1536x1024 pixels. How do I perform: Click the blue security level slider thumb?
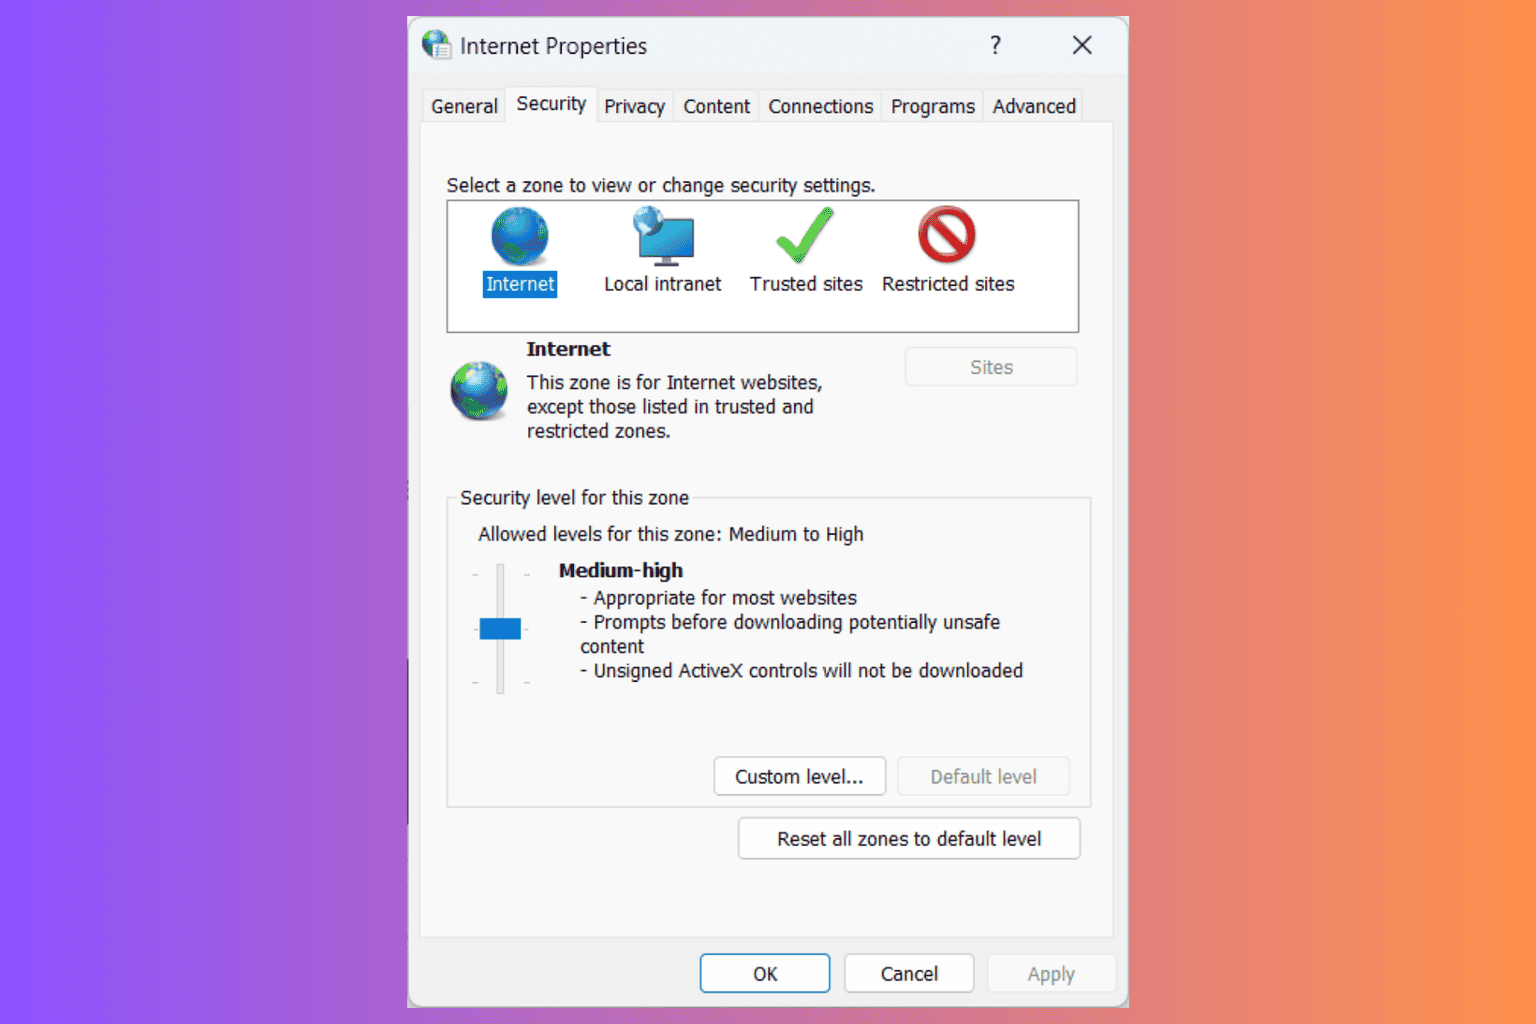(x=500, y=628)
